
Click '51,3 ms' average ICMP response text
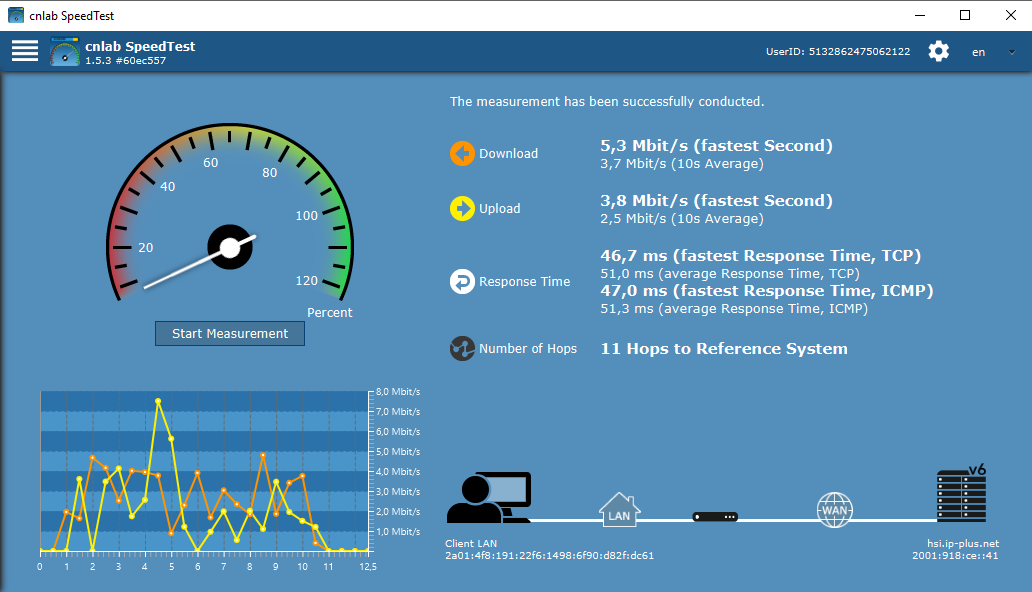click(x=734, y=309)
